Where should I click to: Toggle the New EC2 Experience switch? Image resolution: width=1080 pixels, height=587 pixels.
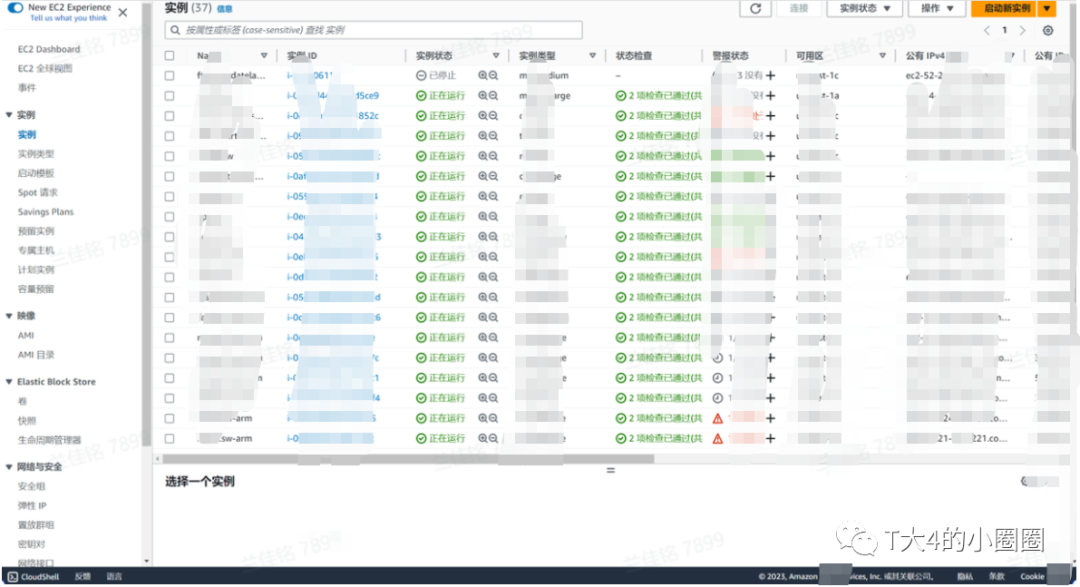[14, 7]
